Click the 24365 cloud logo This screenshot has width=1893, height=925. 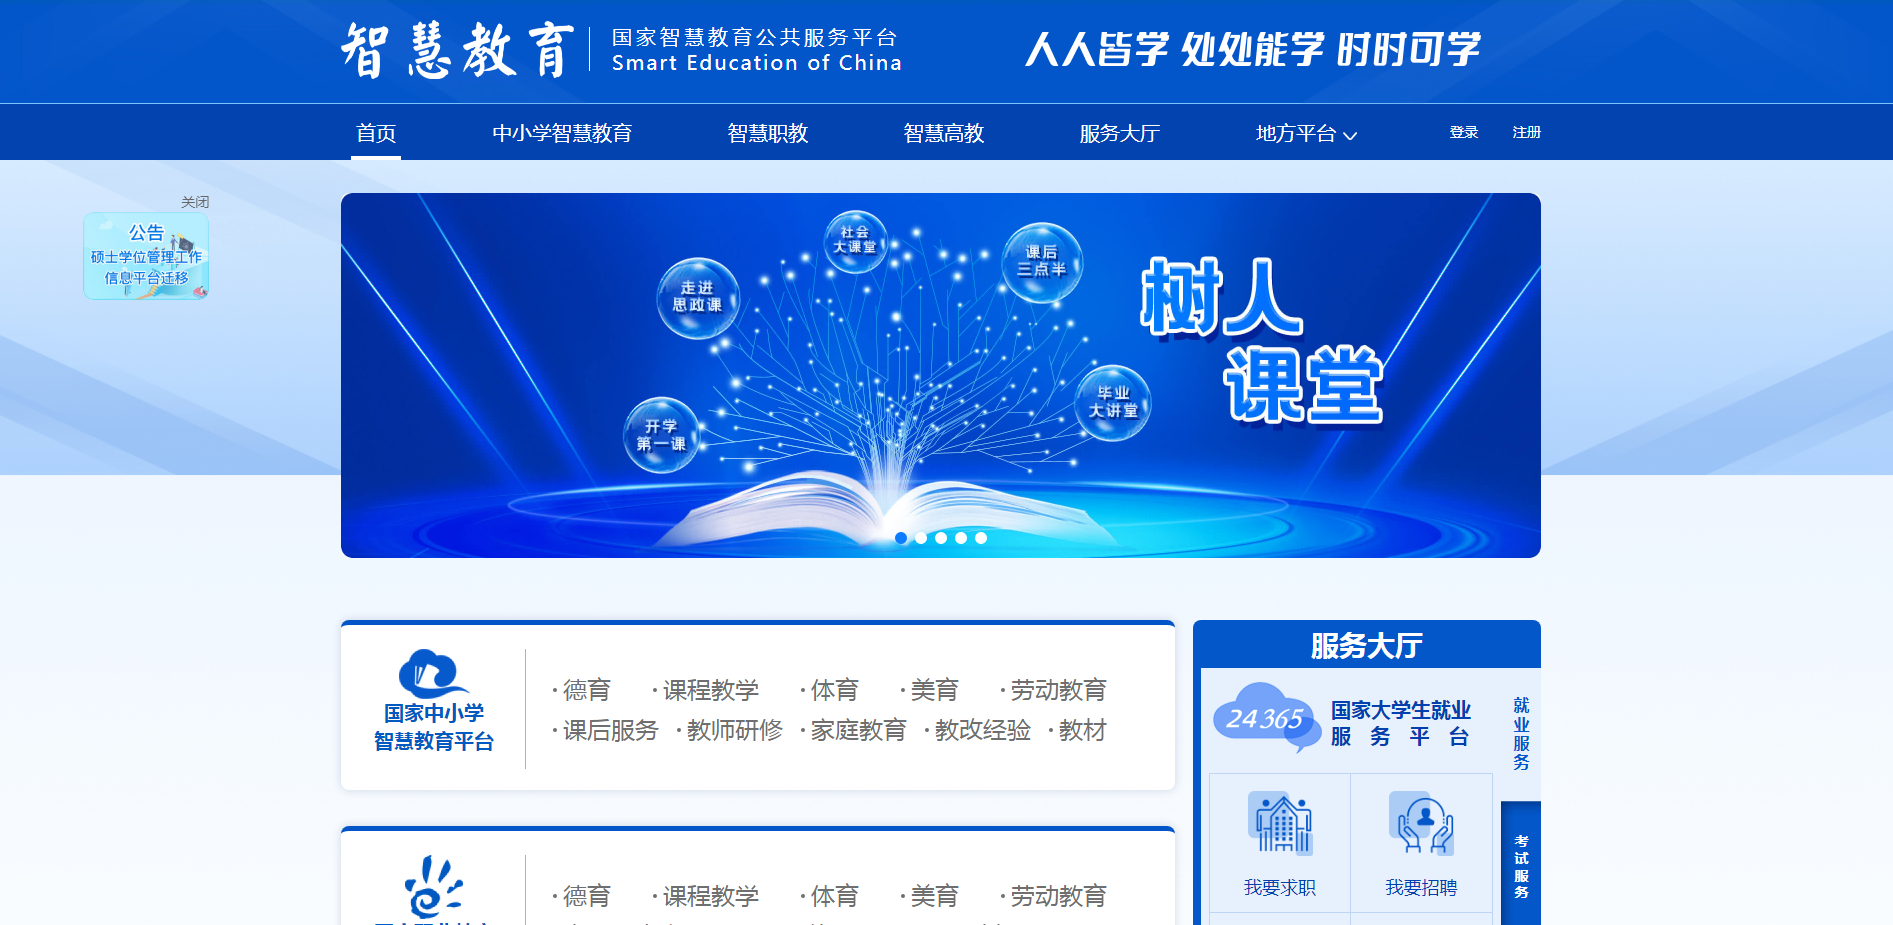pyautogui.click(x=1266, y=718)
